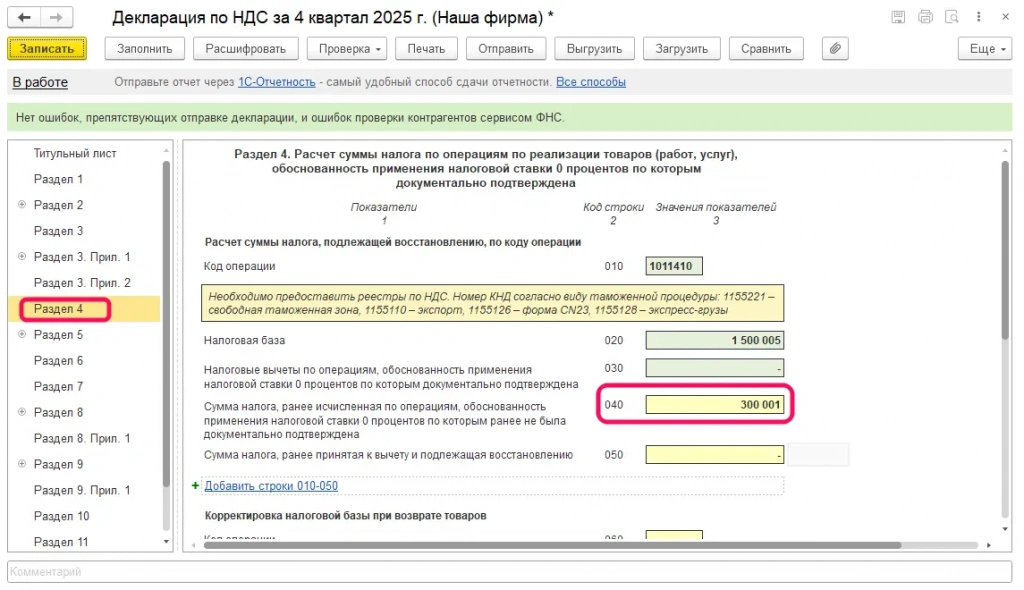Expand Раздел 8 tree node
The image size is (1024, 590).
pos(22,412)
